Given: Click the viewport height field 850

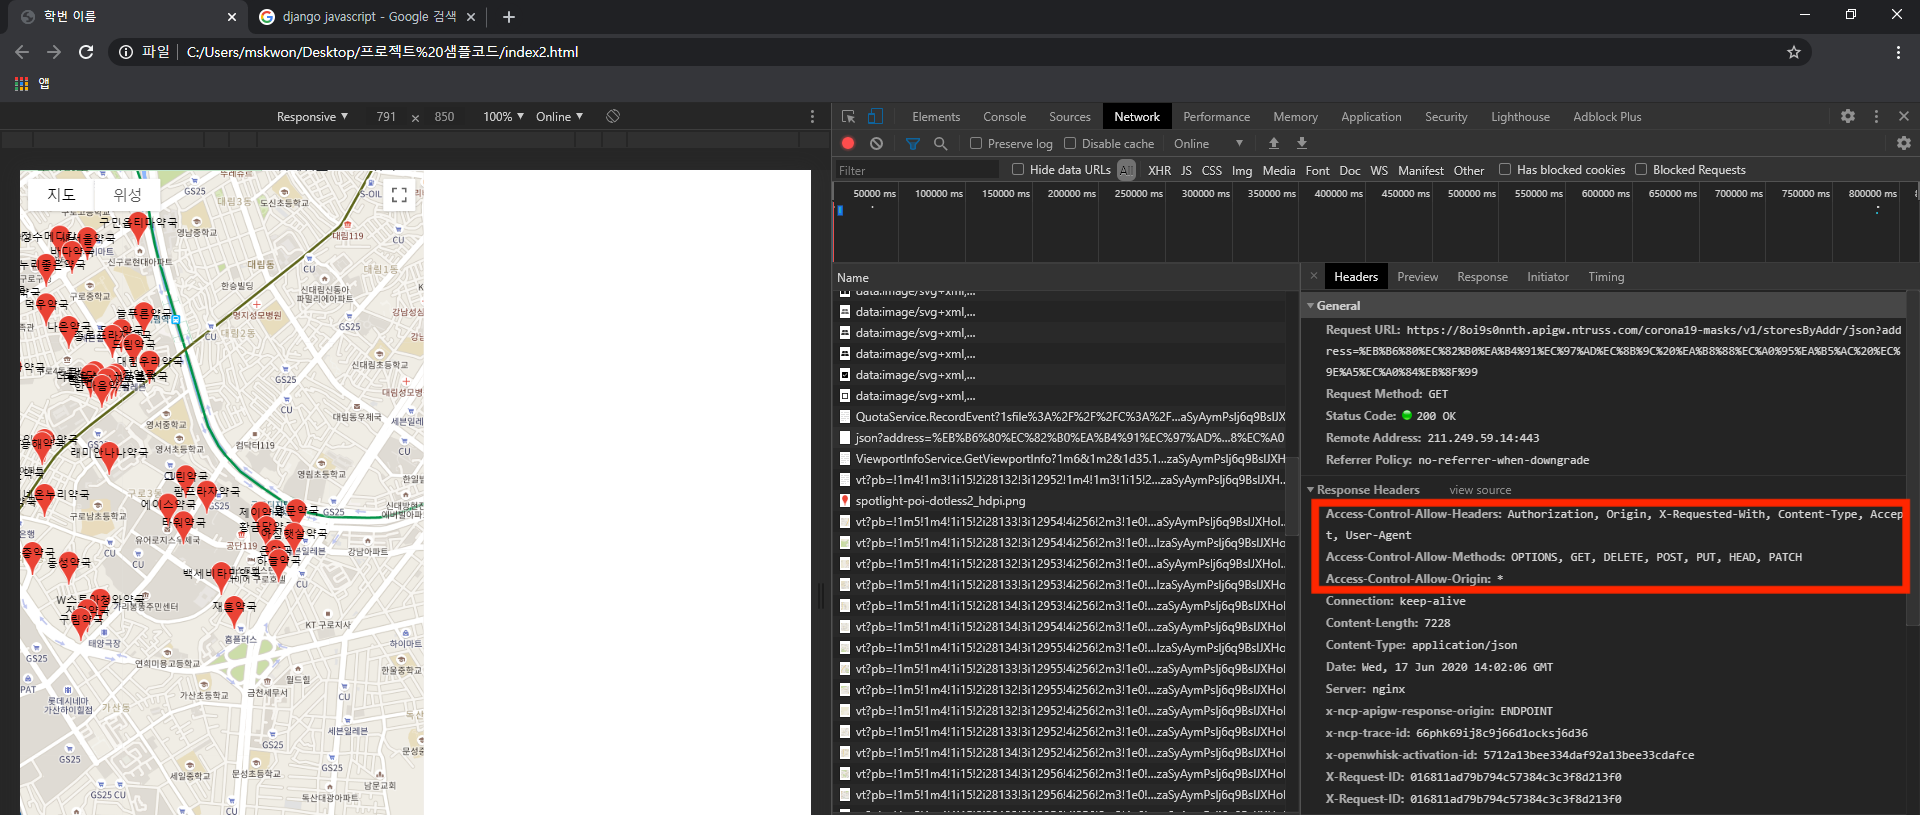Looking at the screenshot, I should tap(444, 116).
